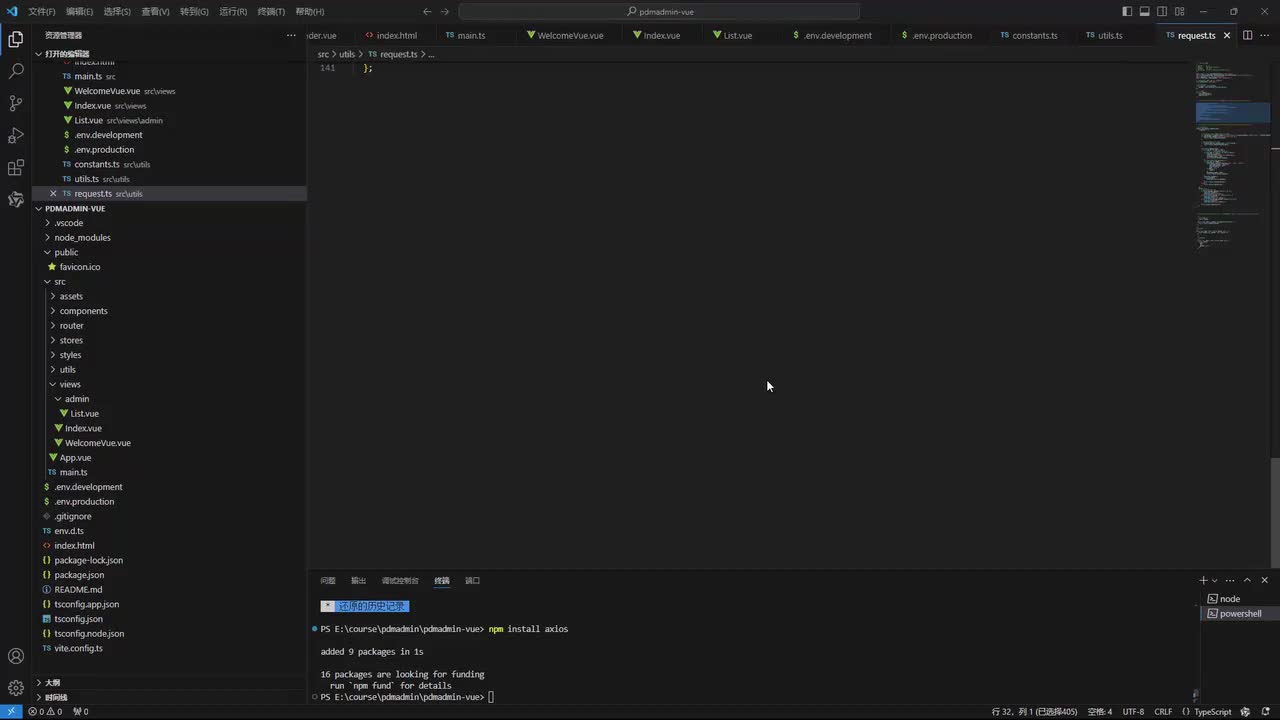Change UTF-8 encoding in status bar
This screenshot has width=1280, height=720.
(x=1133, y=712)
